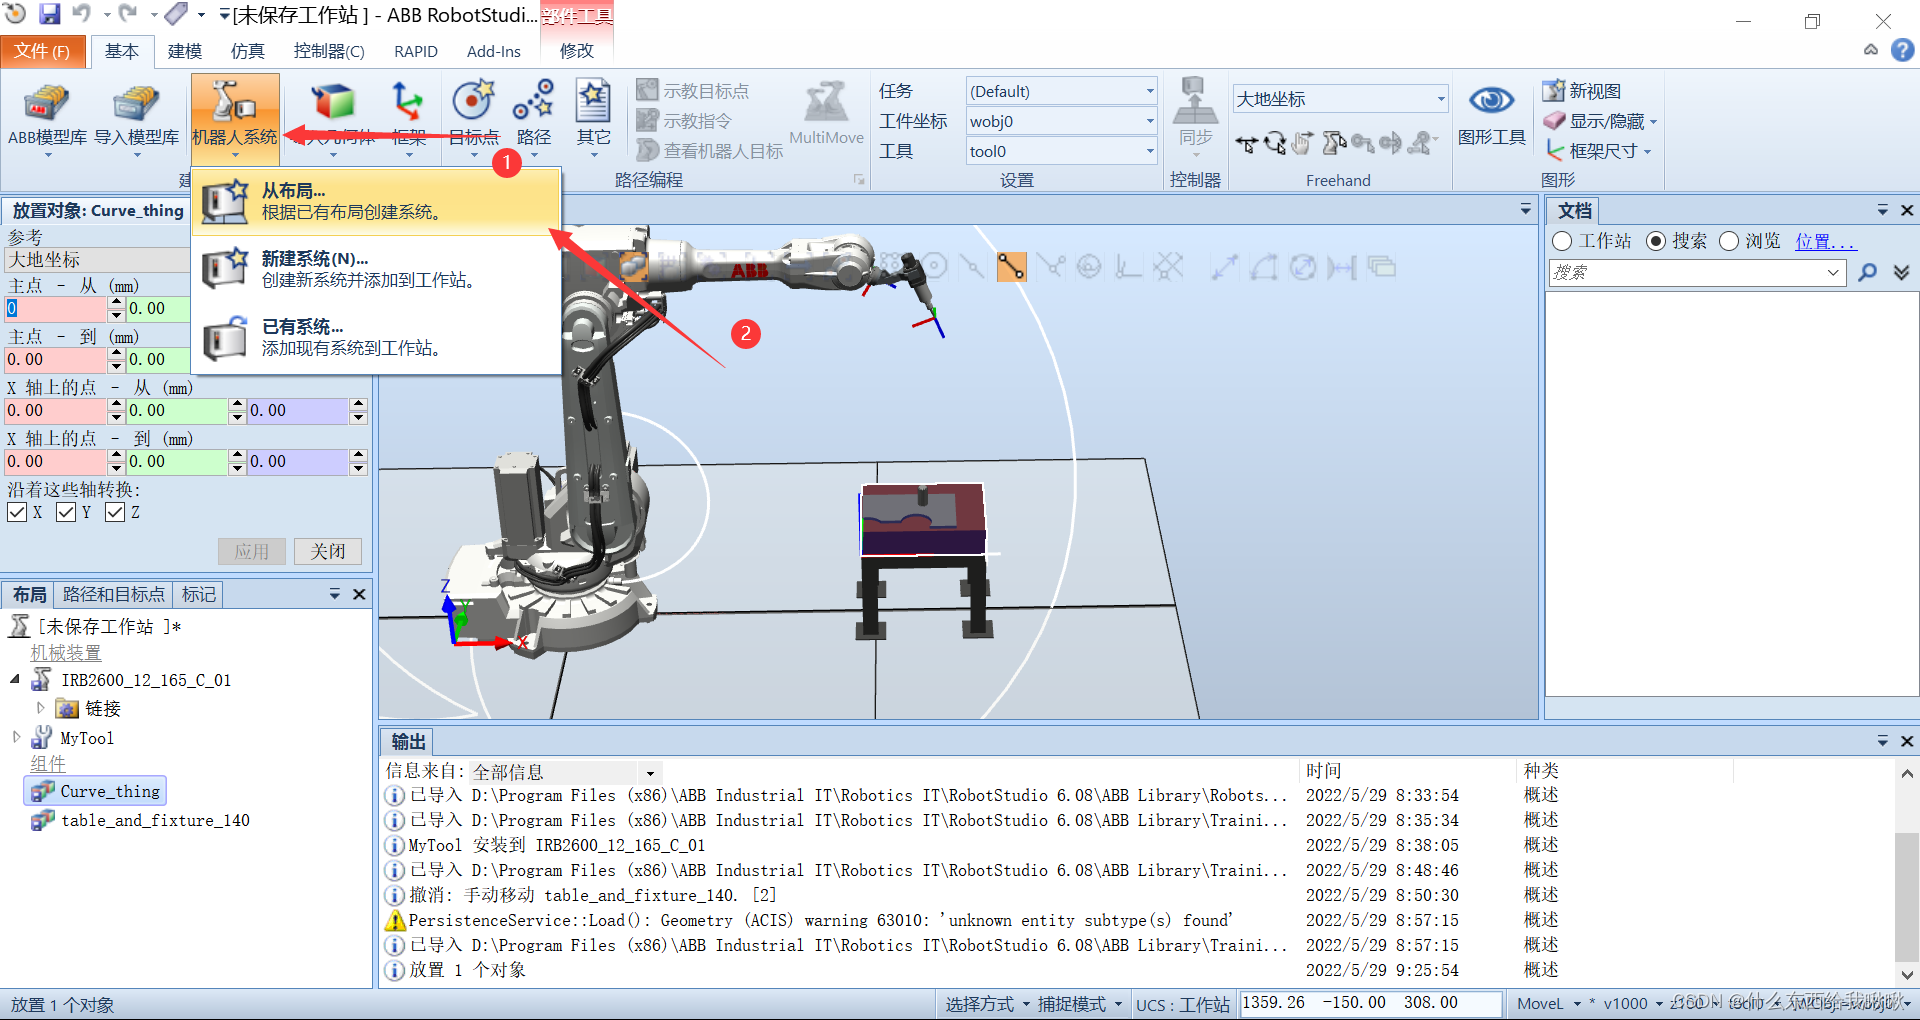Choose 从布局... create system from layout
Viewport: 1920px width, 1020px height.
376,201
